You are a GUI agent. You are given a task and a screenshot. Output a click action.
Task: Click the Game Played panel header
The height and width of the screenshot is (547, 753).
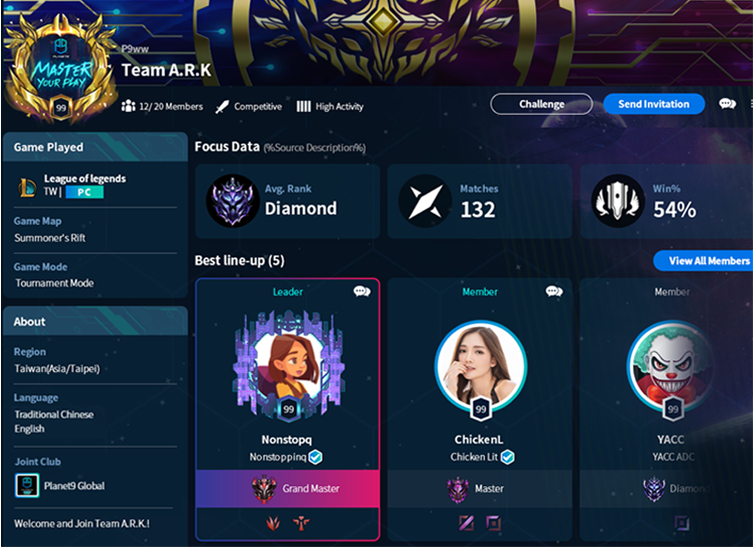coord(95,147)
